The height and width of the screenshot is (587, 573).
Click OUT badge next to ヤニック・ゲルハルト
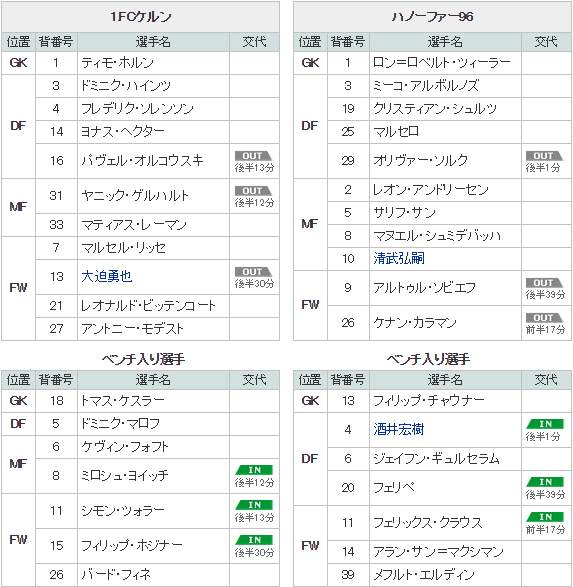tap(253, 191)
